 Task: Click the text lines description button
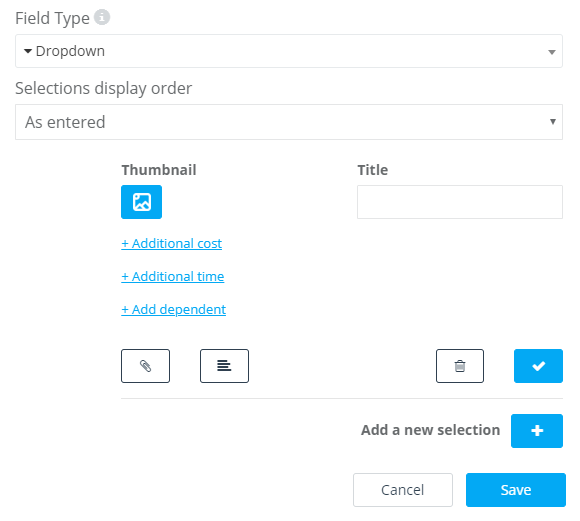tap(224, 366)
